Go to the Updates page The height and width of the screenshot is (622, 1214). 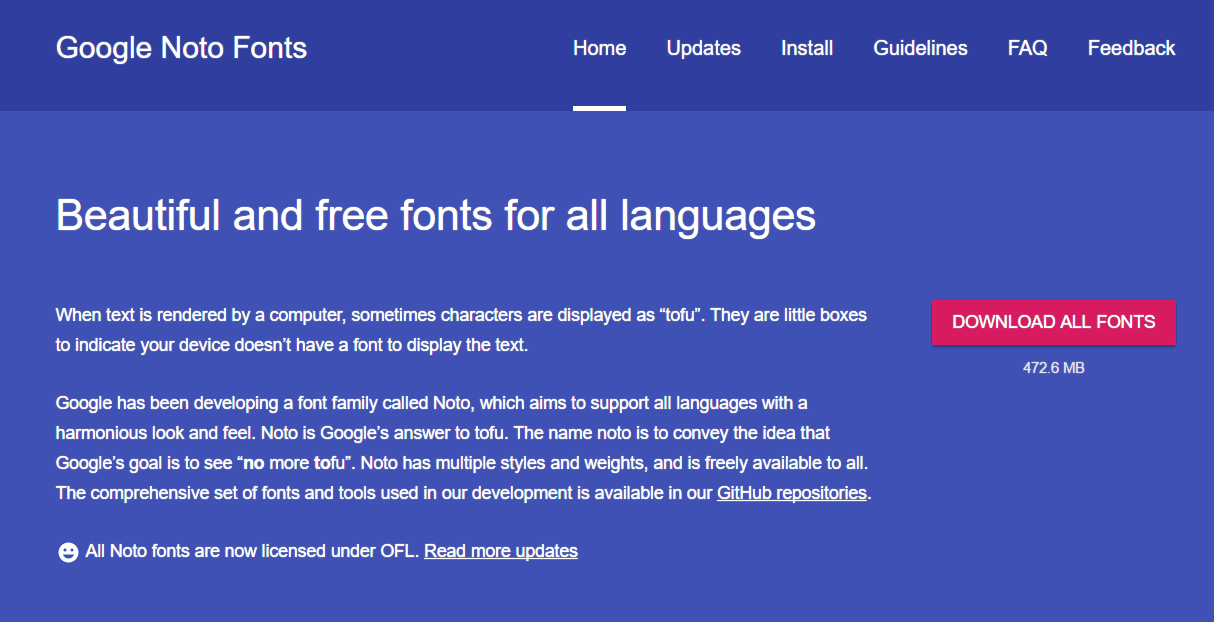pyautogui.click(x=703, y=48)
